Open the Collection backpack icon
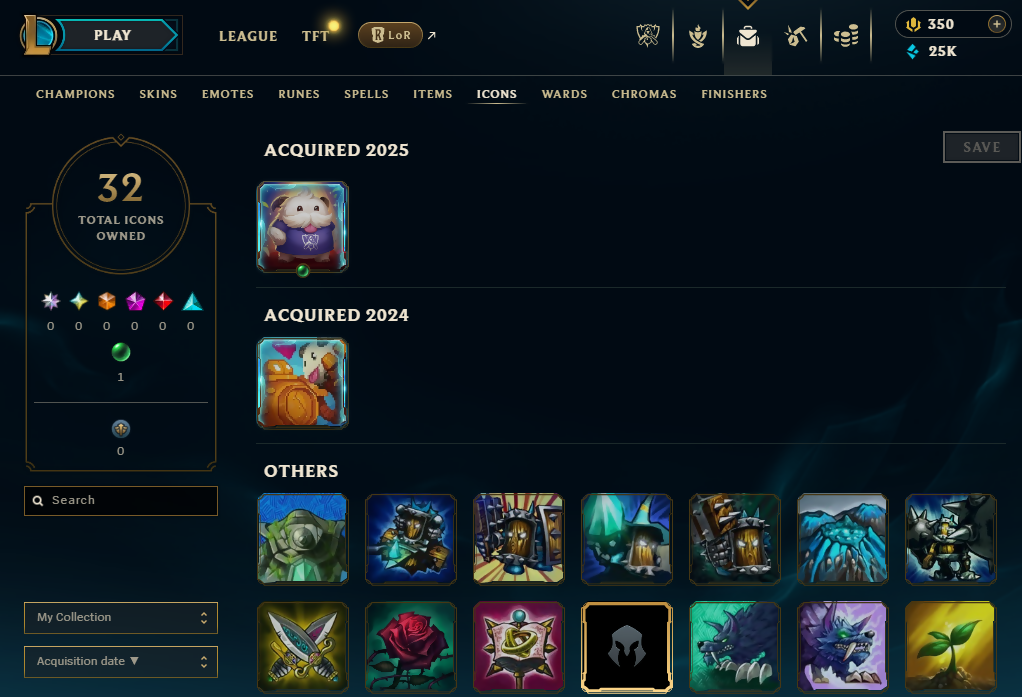1022x697 pixels. pyautogui.click(x=748, y=37)
